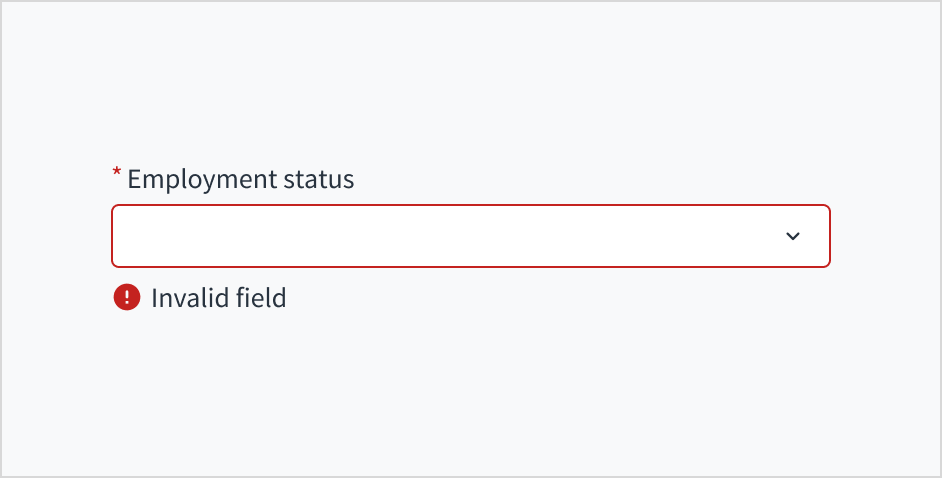Click the circular alert icon beside Invalid field
This screenshot has height=478, width=942.
[x=127, y=297]
